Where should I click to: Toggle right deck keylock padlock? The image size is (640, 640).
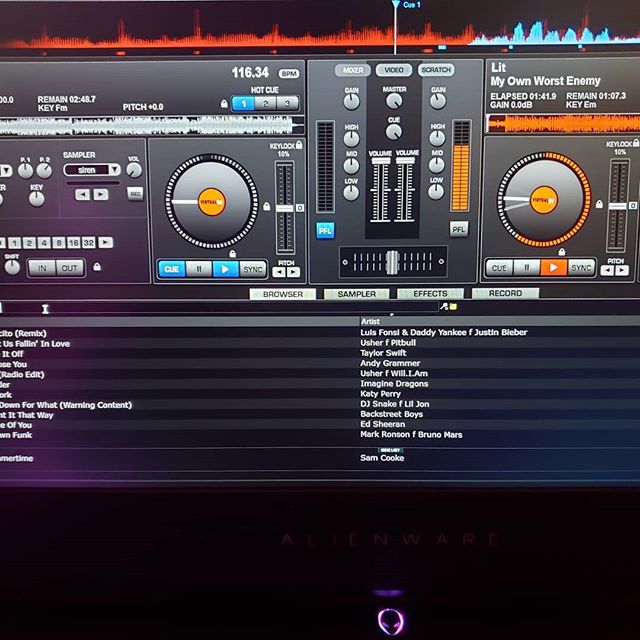tap(636, 143)
